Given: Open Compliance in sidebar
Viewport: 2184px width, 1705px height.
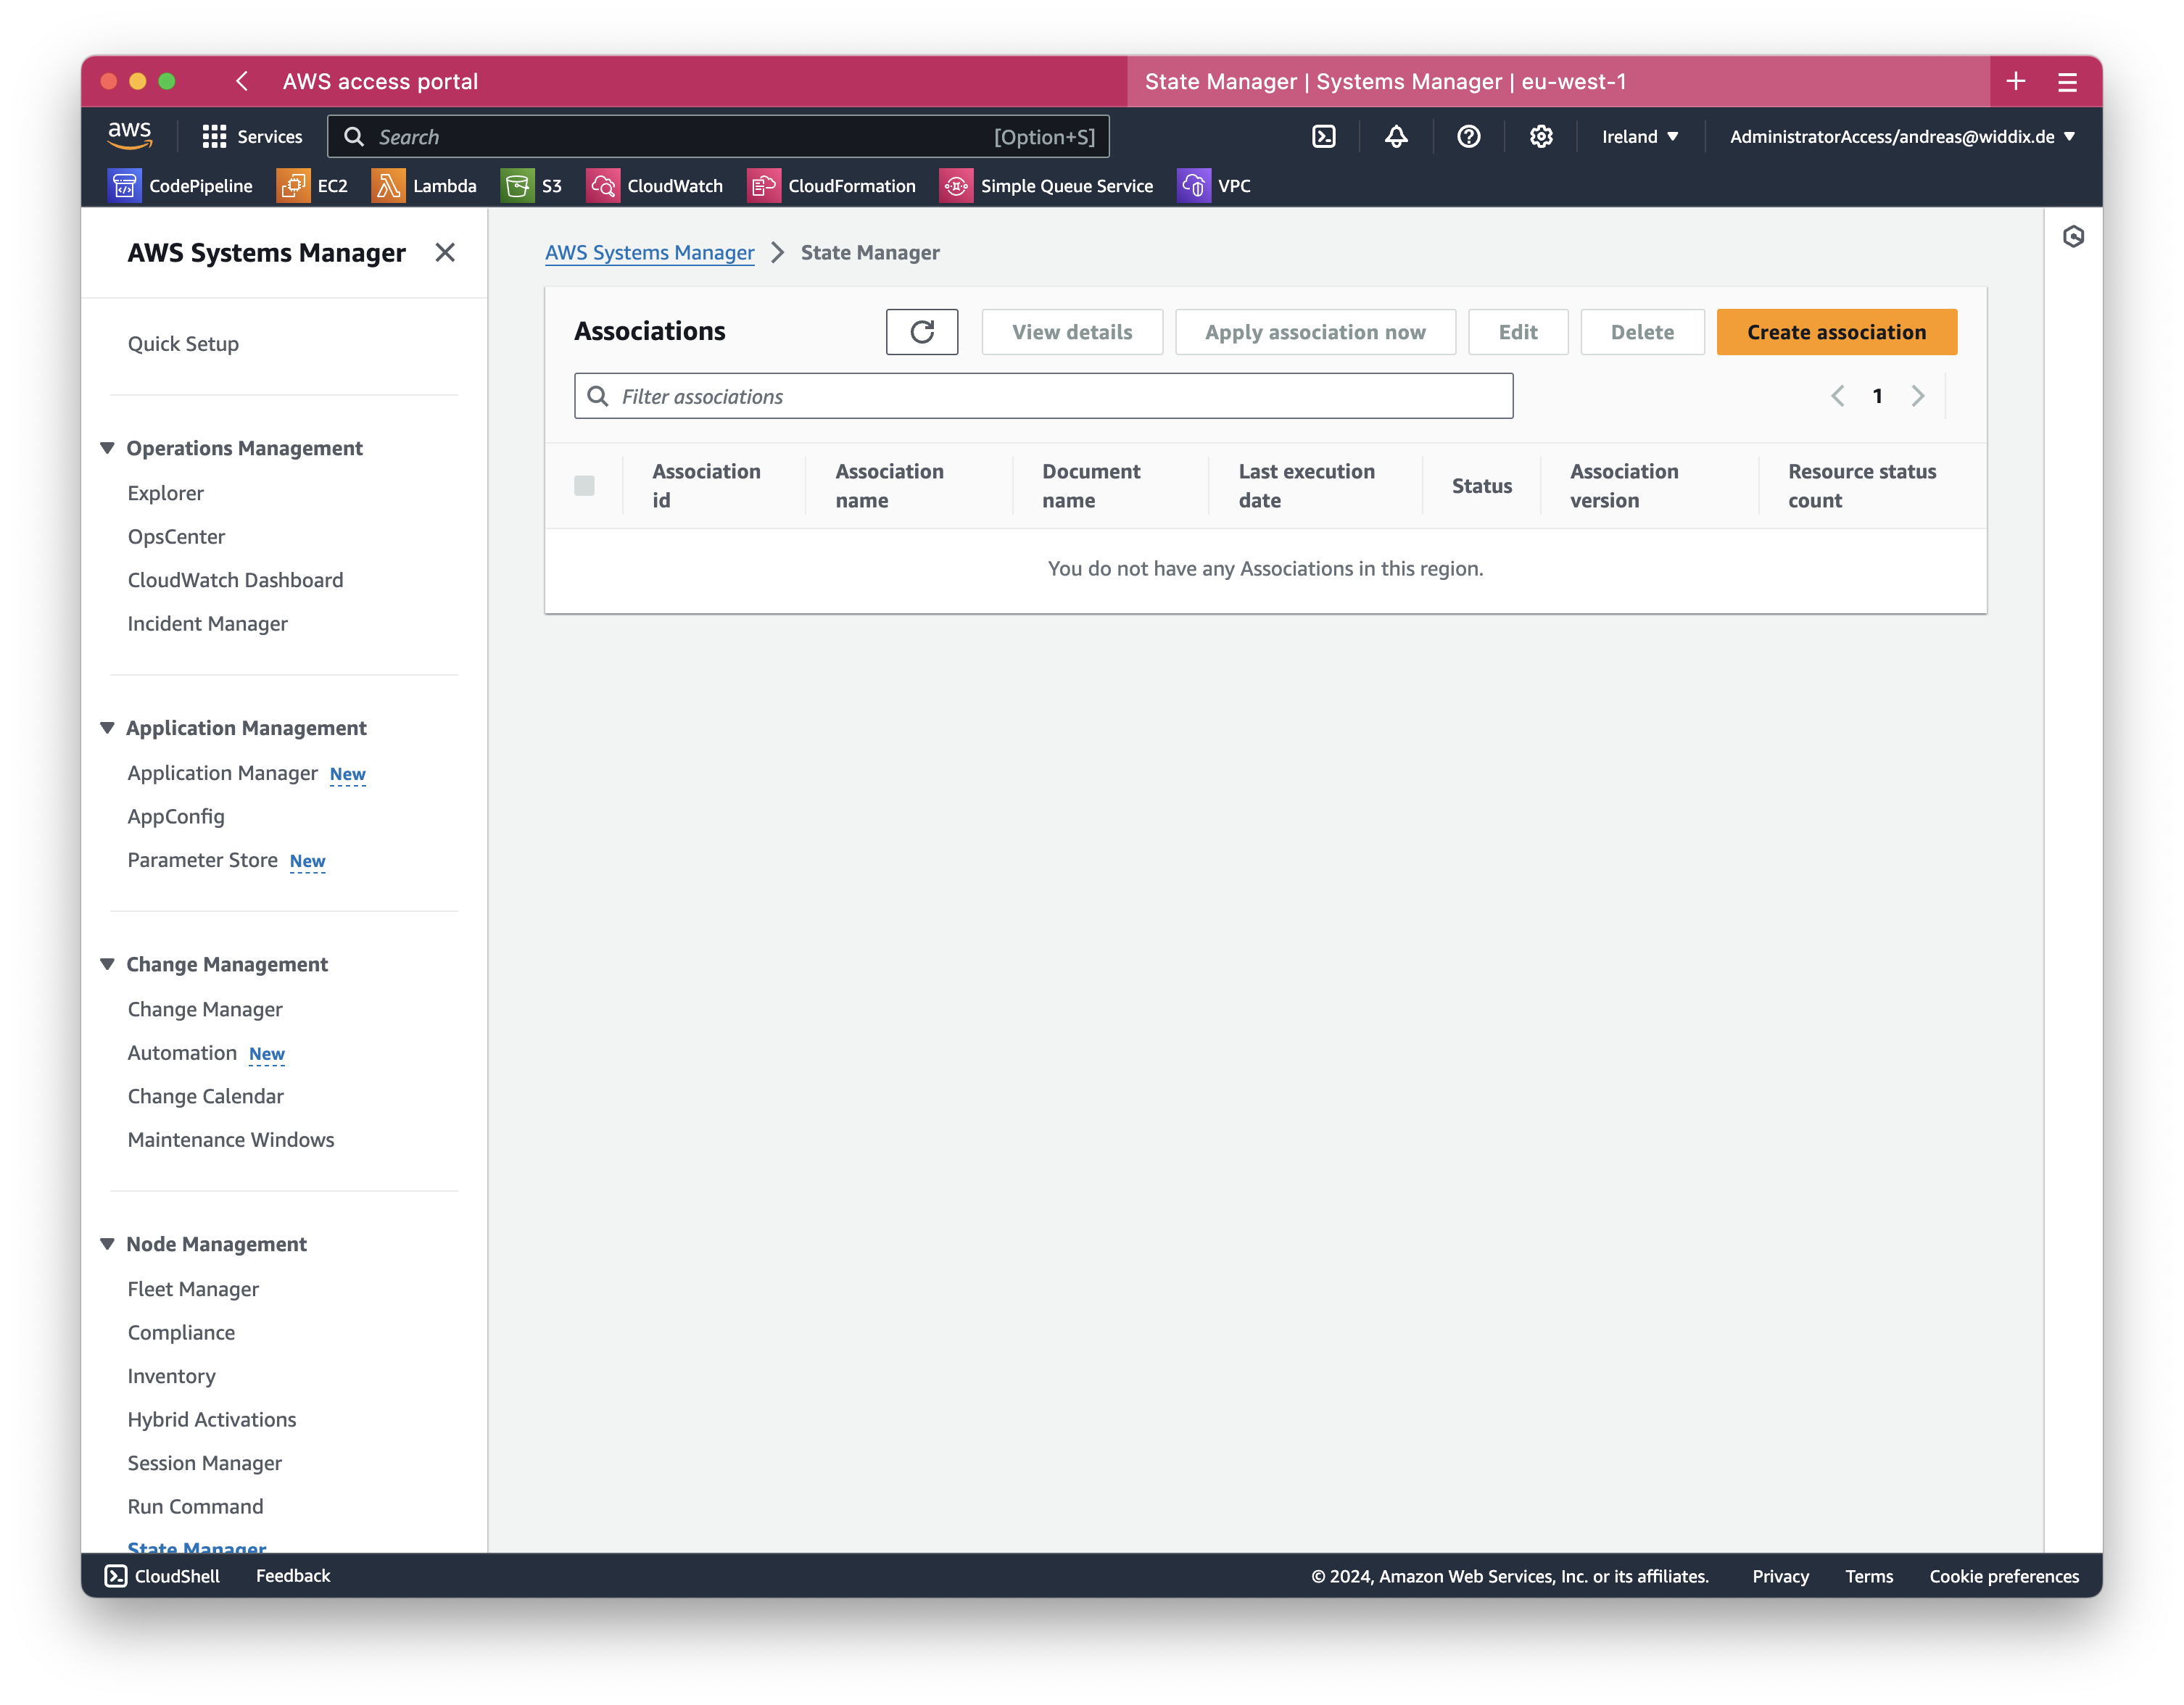Looking at the screenshot, I should point(181,1333).
